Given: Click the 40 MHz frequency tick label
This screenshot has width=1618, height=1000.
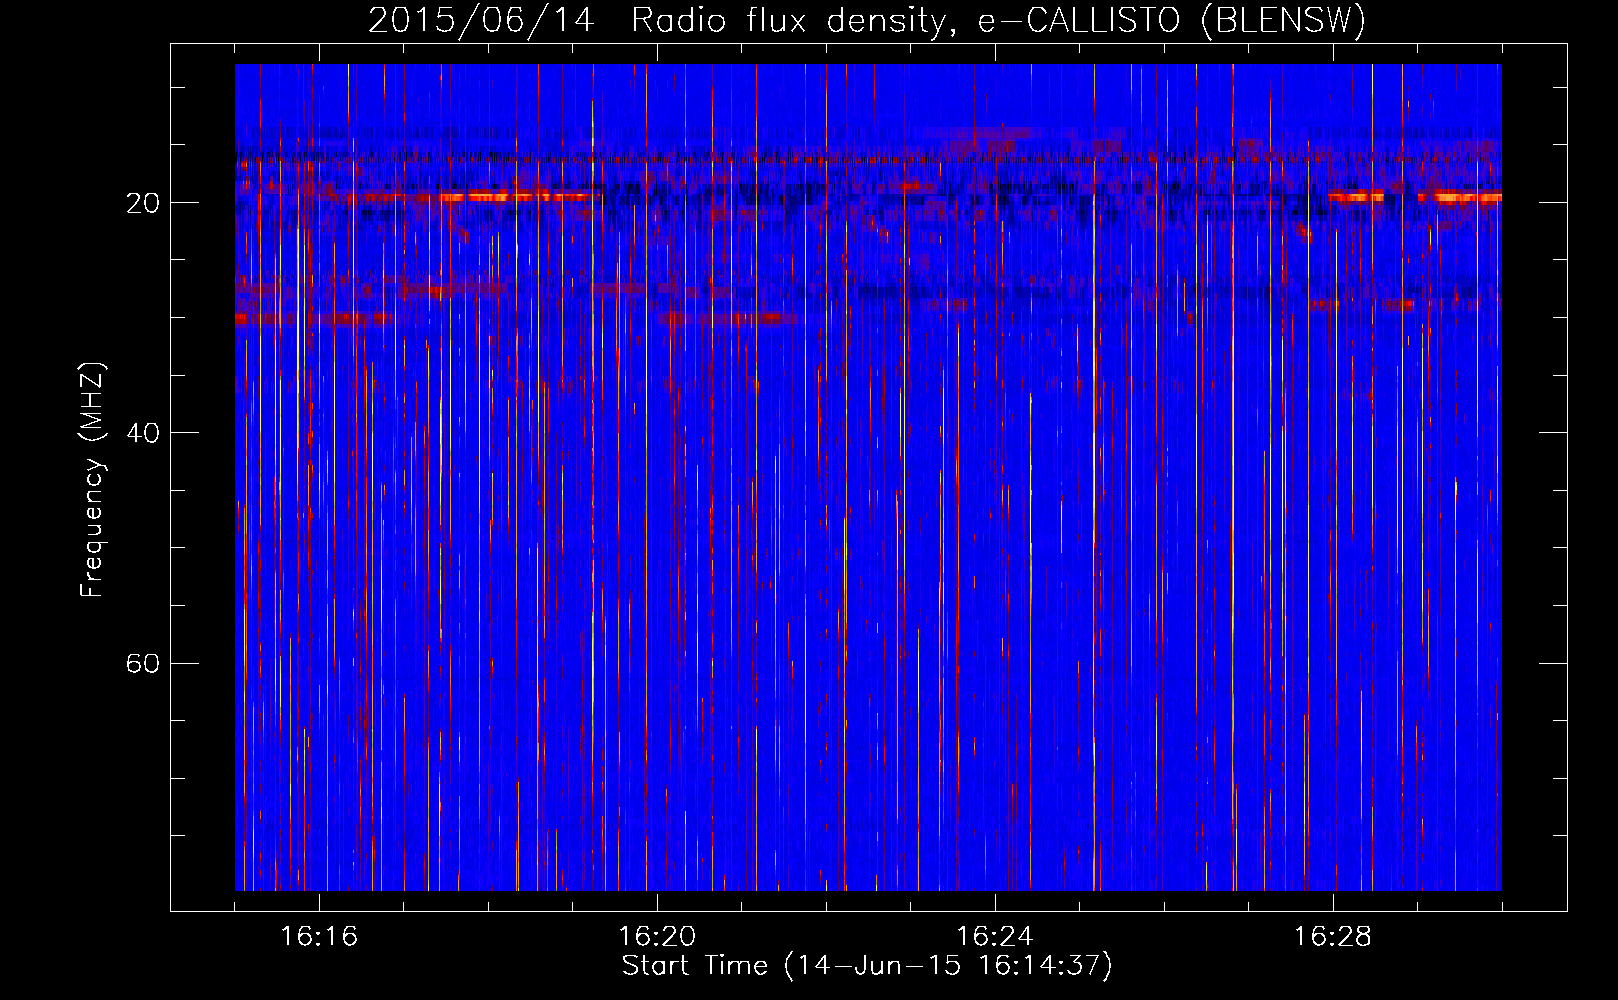Looking at the screenshot, I should pos(143,433).
